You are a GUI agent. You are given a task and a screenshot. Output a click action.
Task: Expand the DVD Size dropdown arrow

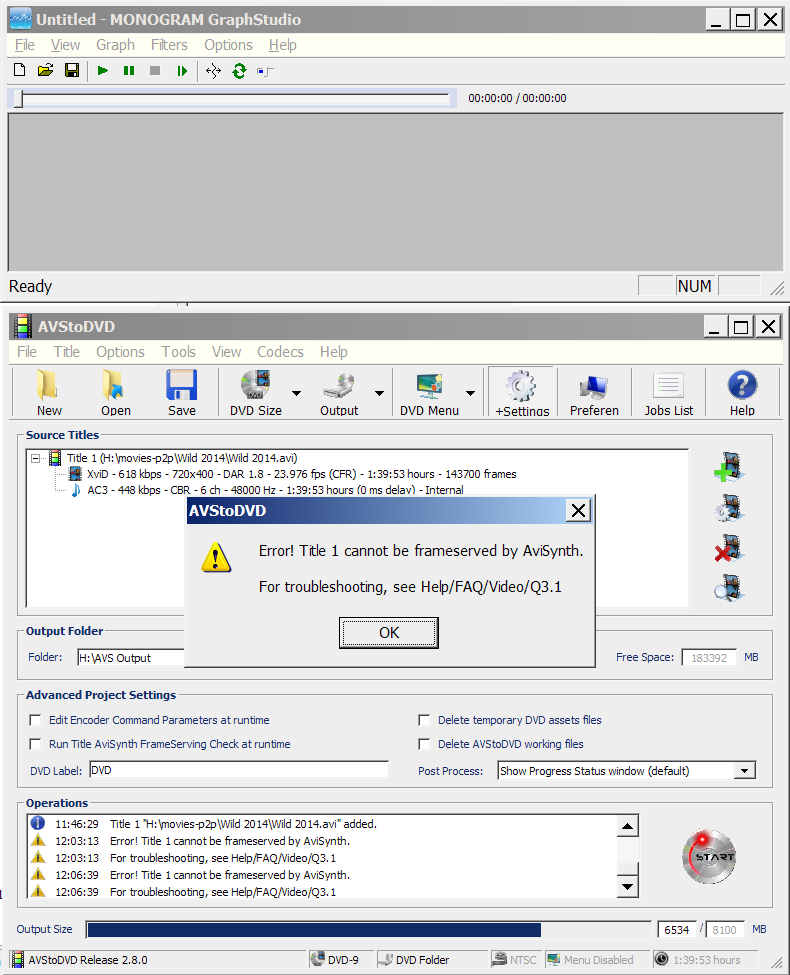(297, 393)
